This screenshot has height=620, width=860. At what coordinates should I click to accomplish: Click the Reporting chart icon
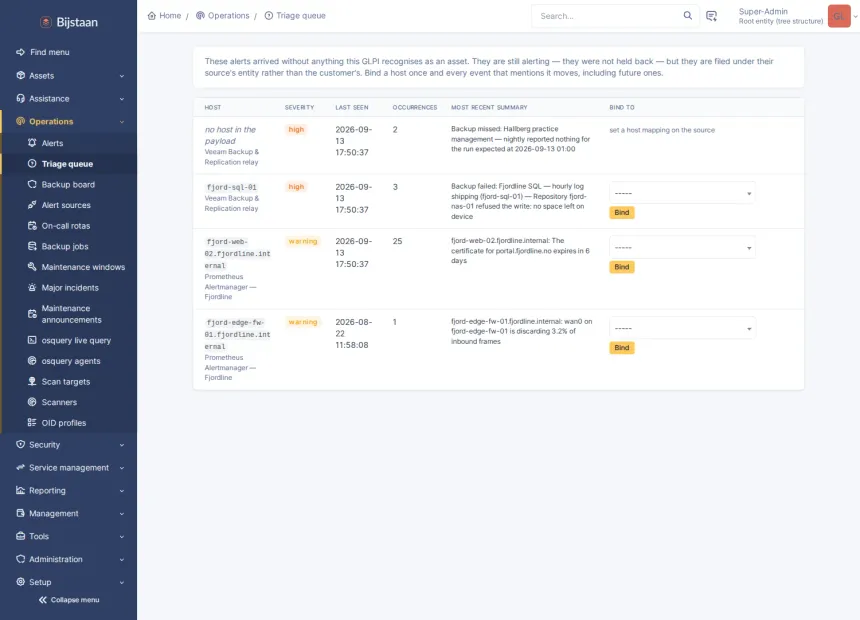20,490
